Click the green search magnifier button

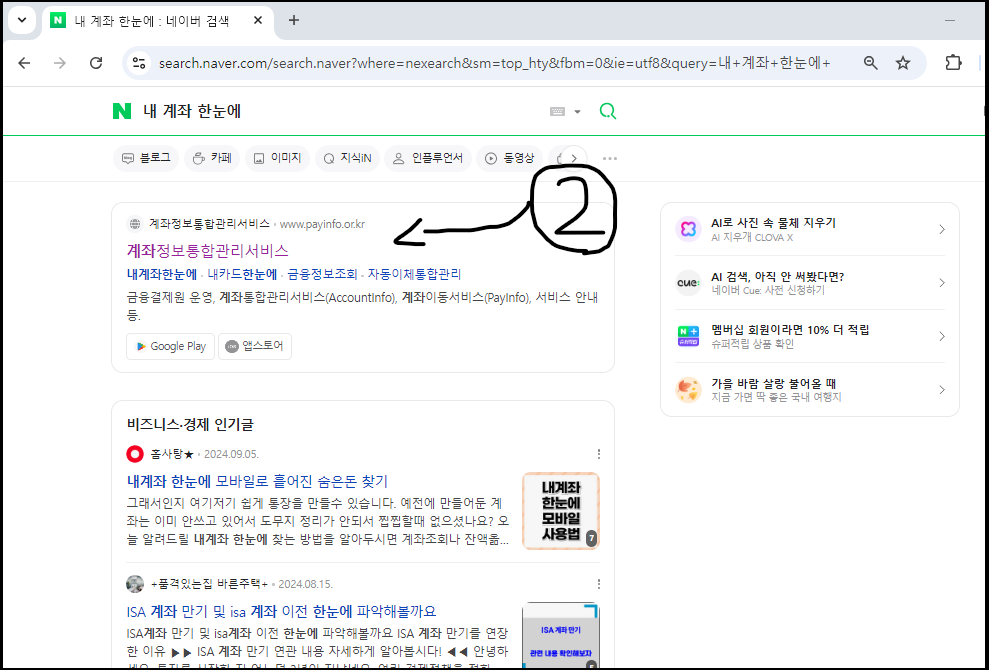coord(607,112)
